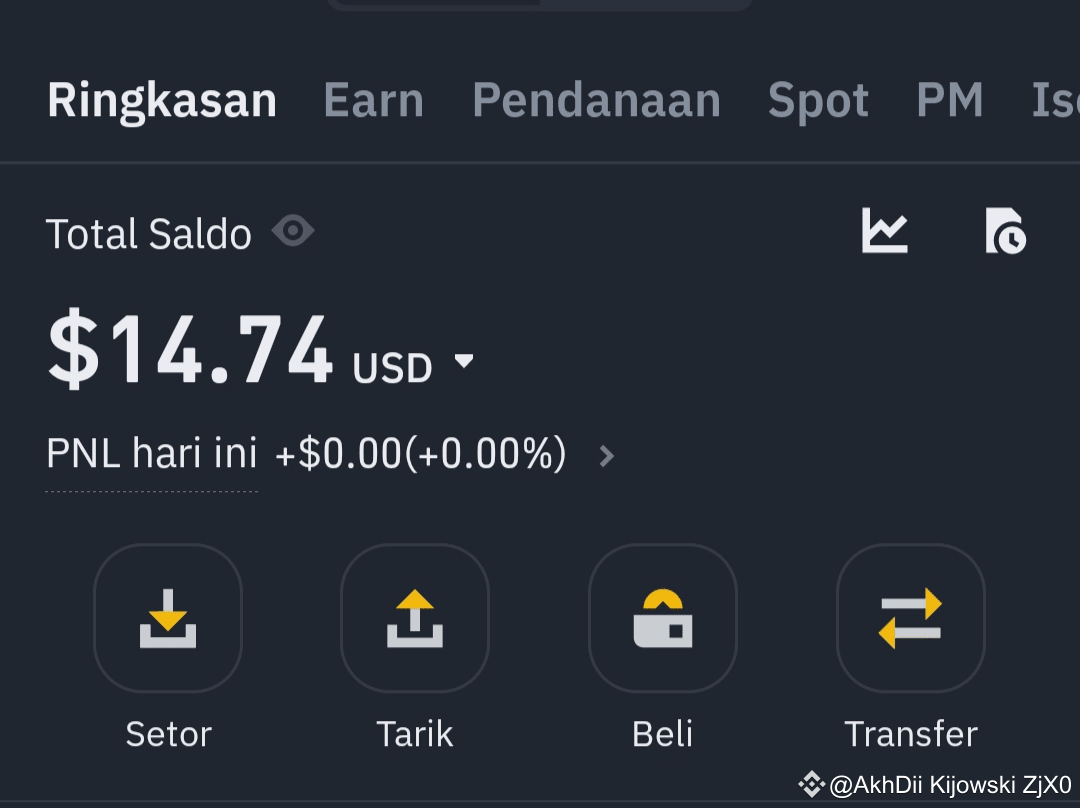1080x808 pixels.
Task: Select the Ringkasan tab
Action: (x=162, y=101)
